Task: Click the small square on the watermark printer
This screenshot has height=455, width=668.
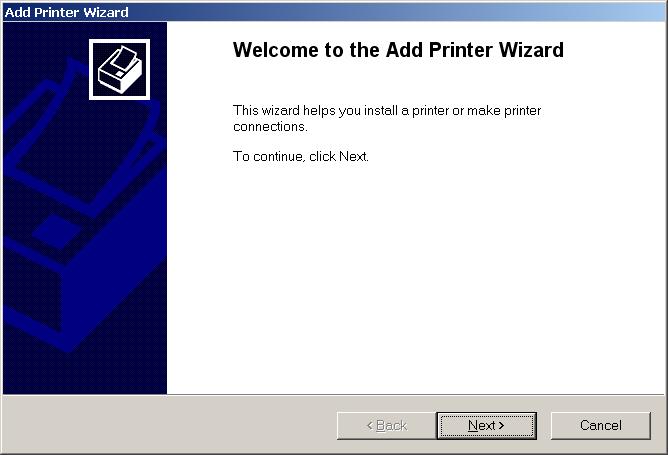Action: click(x=57, y=231)
